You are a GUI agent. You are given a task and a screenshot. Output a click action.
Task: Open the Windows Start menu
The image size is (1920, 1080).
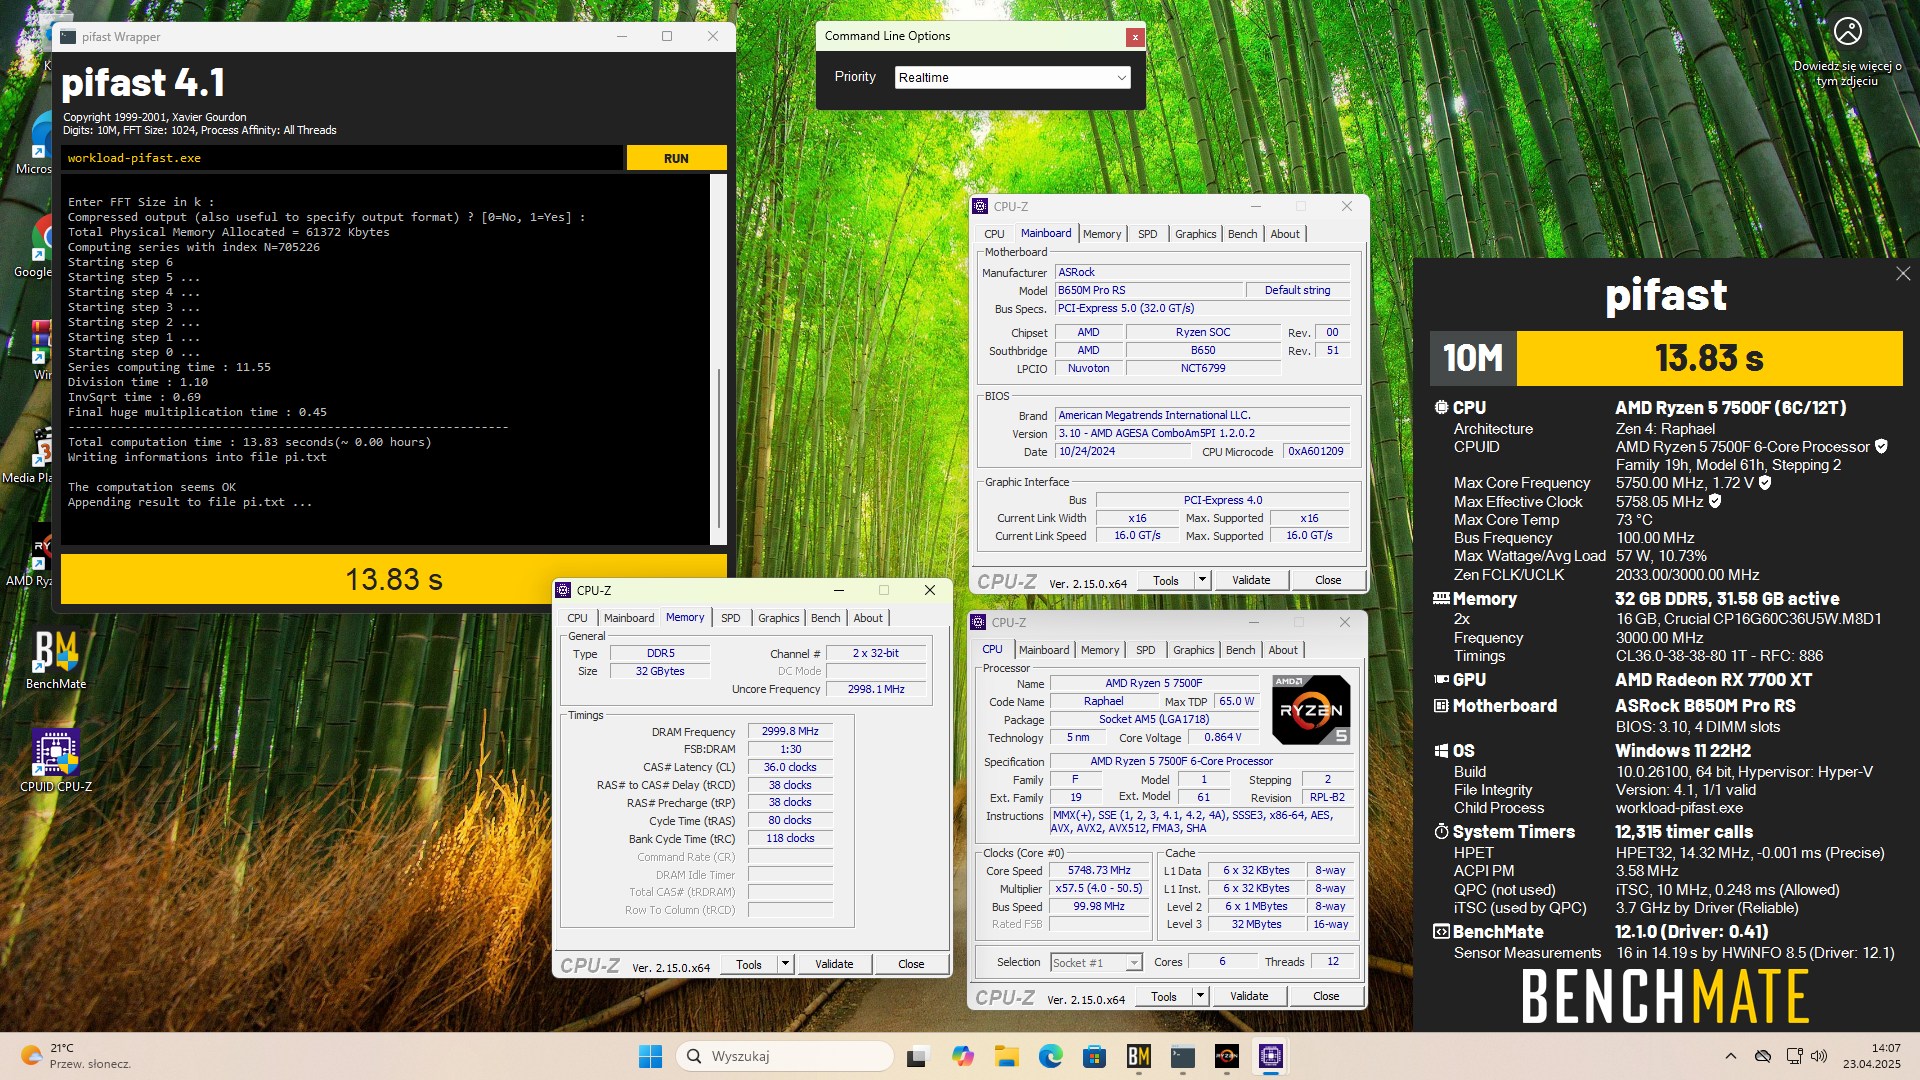point(650,1056)
